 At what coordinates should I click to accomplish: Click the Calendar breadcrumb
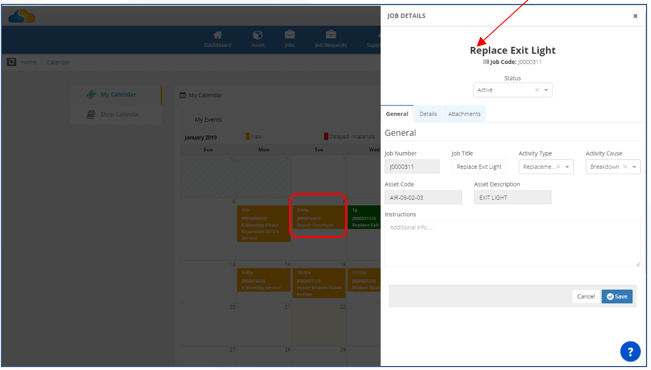58,62
